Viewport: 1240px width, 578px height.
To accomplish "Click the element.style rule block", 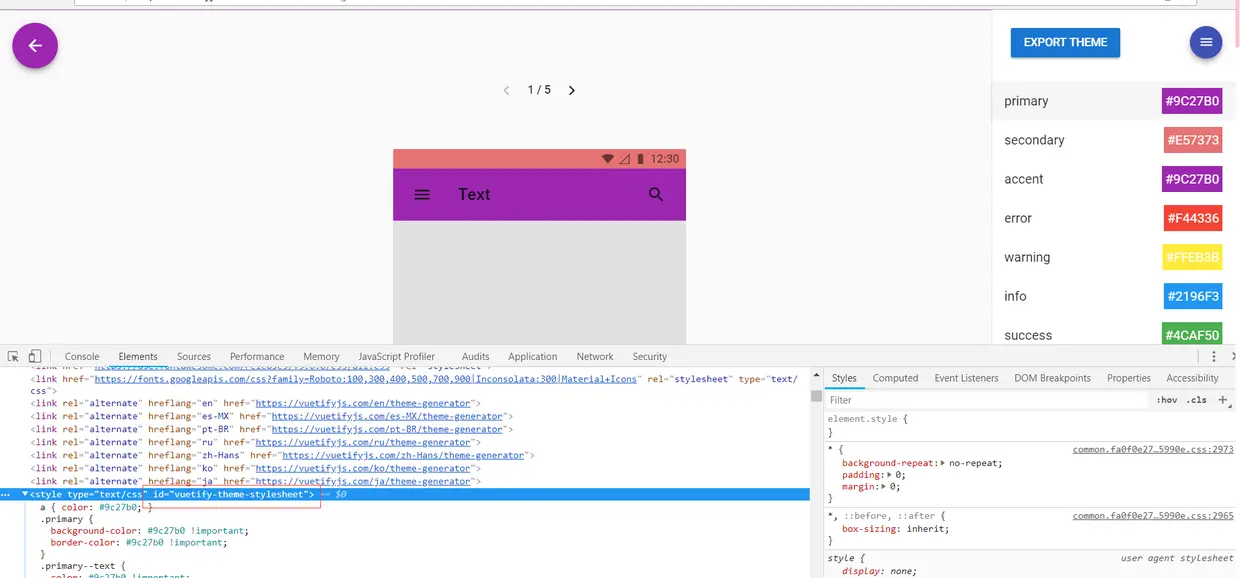I will pos(1030,426).
